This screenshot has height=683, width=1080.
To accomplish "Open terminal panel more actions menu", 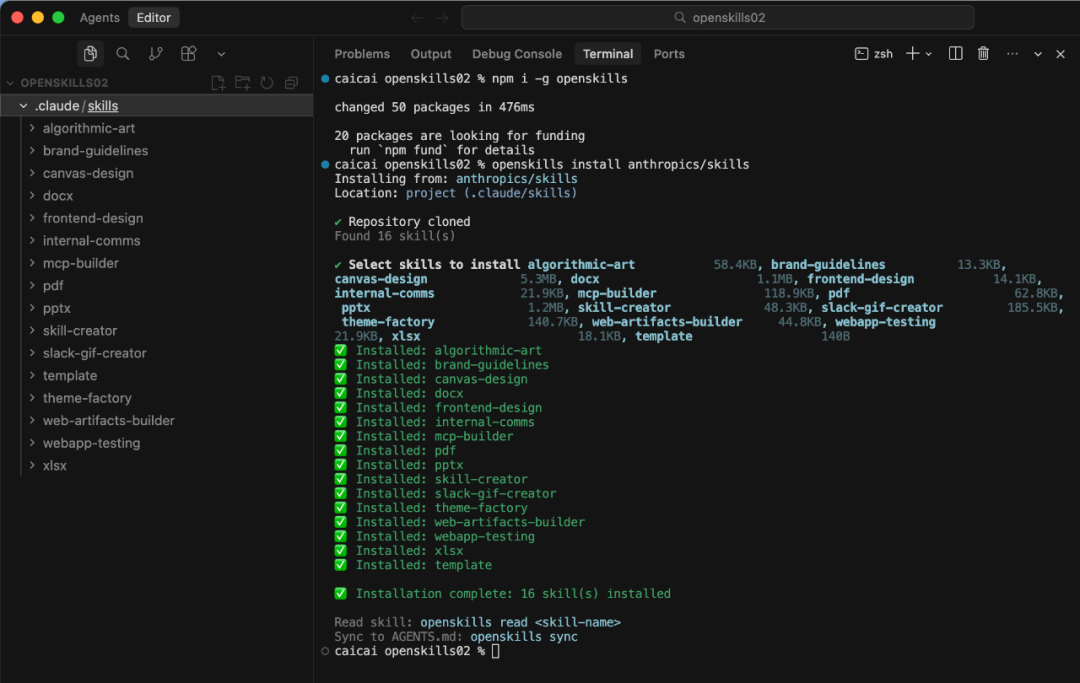I will [x=1012, y=54].
